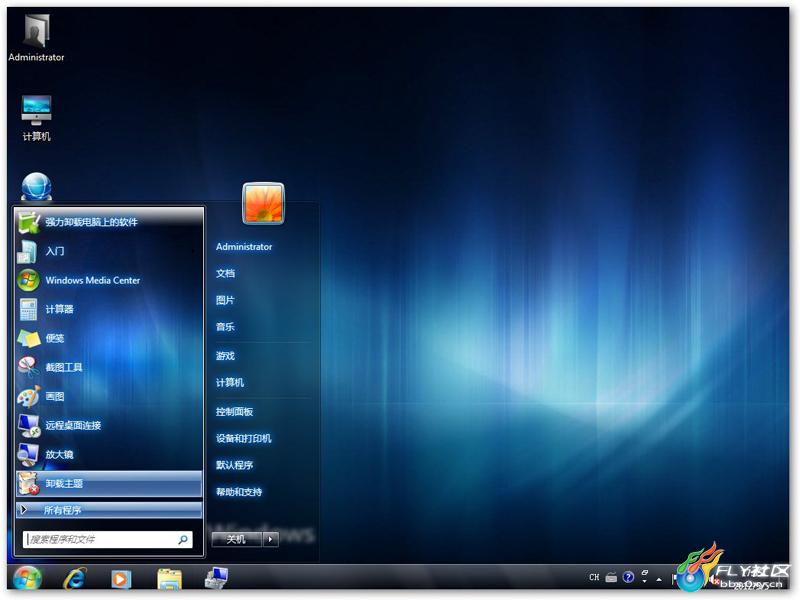Viewport: 800px width, 600px height.
Task: Open 帮助和支持 help and support
Action: point(239,492)
